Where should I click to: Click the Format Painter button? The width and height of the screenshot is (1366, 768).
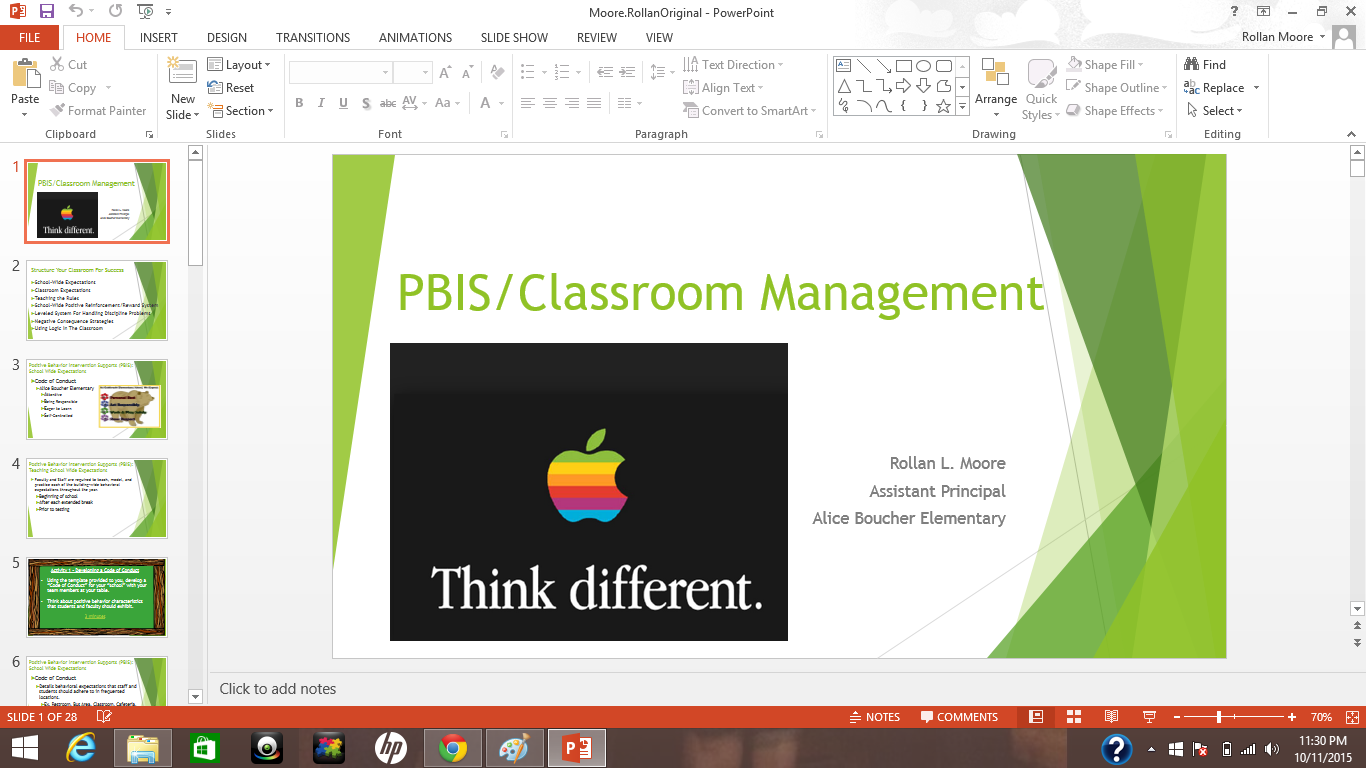[x=97, y=111]
